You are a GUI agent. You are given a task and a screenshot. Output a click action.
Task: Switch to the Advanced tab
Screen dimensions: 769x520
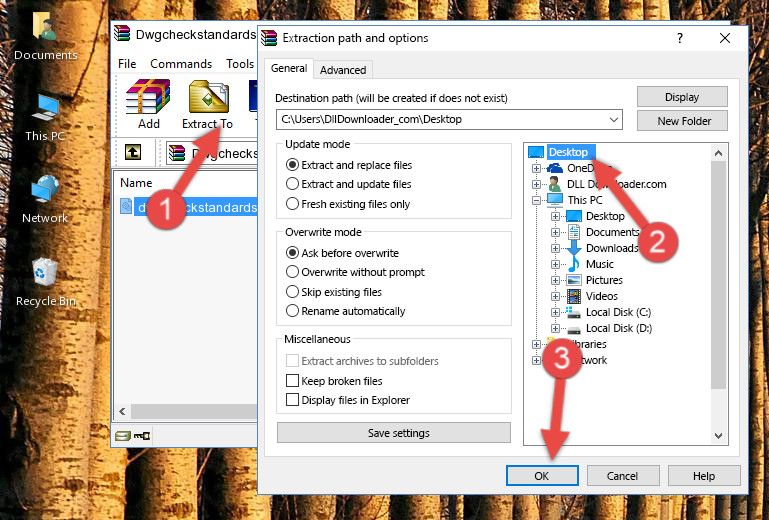343,70
